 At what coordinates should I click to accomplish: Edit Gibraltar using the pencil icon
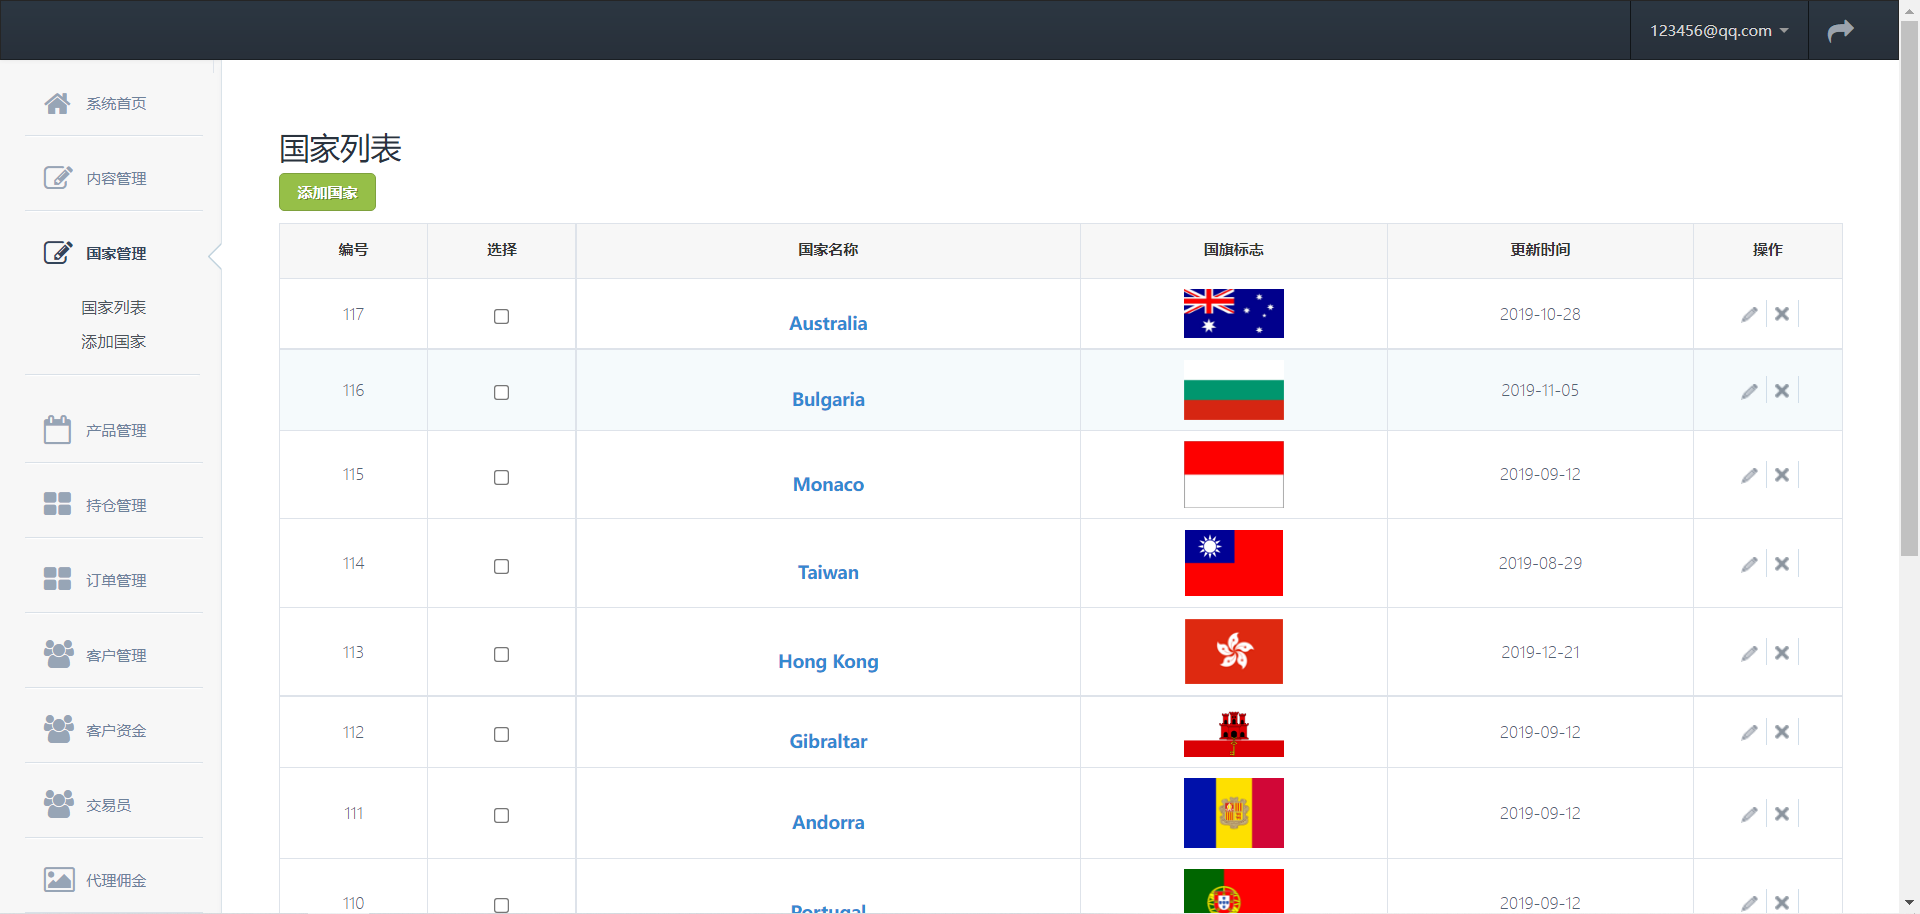pyautogui.click(x=1749, y=733)
